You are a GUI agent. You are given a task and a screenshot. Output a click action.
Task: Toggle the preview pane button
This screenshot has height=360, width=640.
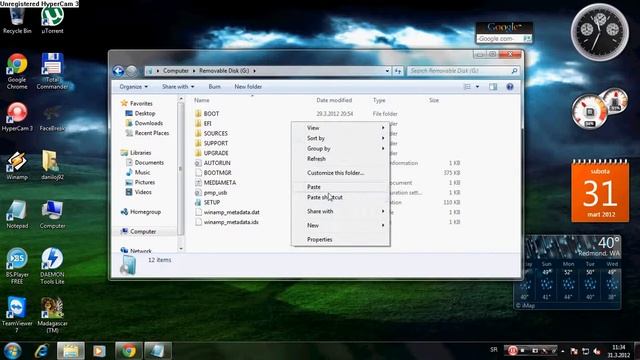click(x=493, y=87)
